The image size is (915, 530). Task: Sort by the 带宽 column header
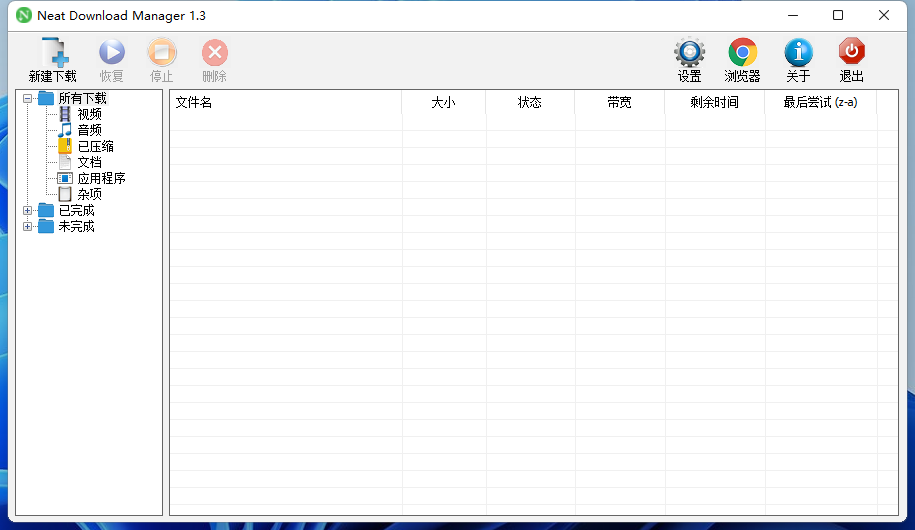pyautogui.click(x=620, y=102)
